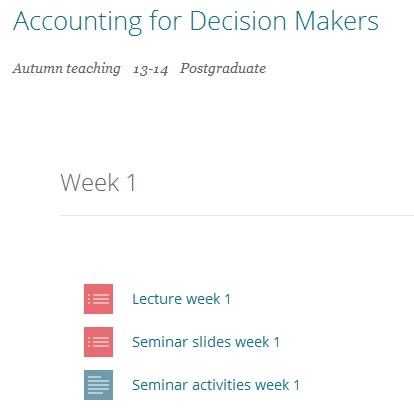
Task: Click the word teaching in the Autumn teaching label
Action: click(x=93, y=69)
